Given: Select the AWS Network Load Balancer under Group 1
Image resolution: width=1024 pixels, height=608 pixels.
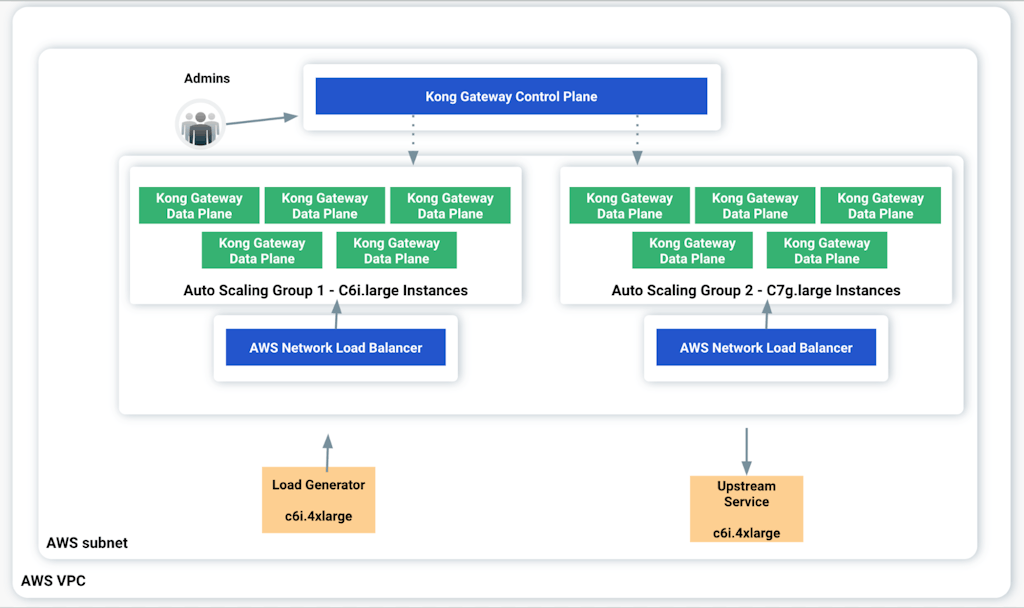Looking at the screenshot, I should point(336,348).
